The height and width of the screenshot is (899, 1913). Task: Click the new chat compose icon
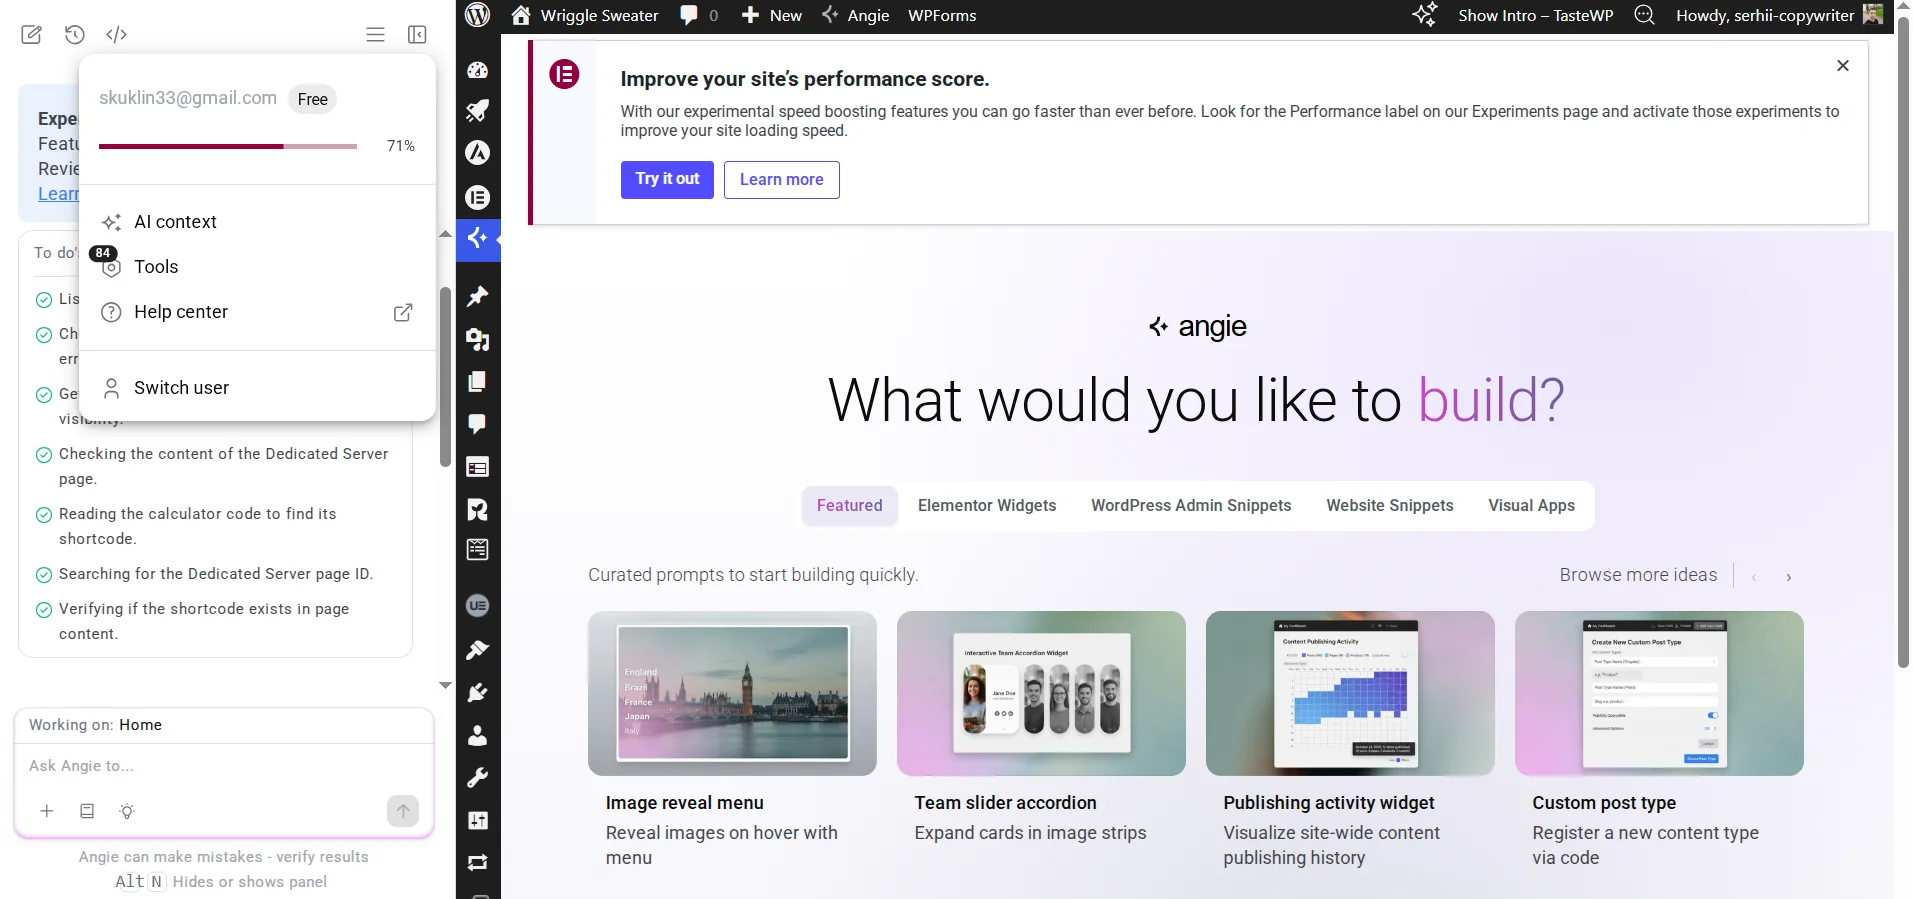[x=31, y=35]
